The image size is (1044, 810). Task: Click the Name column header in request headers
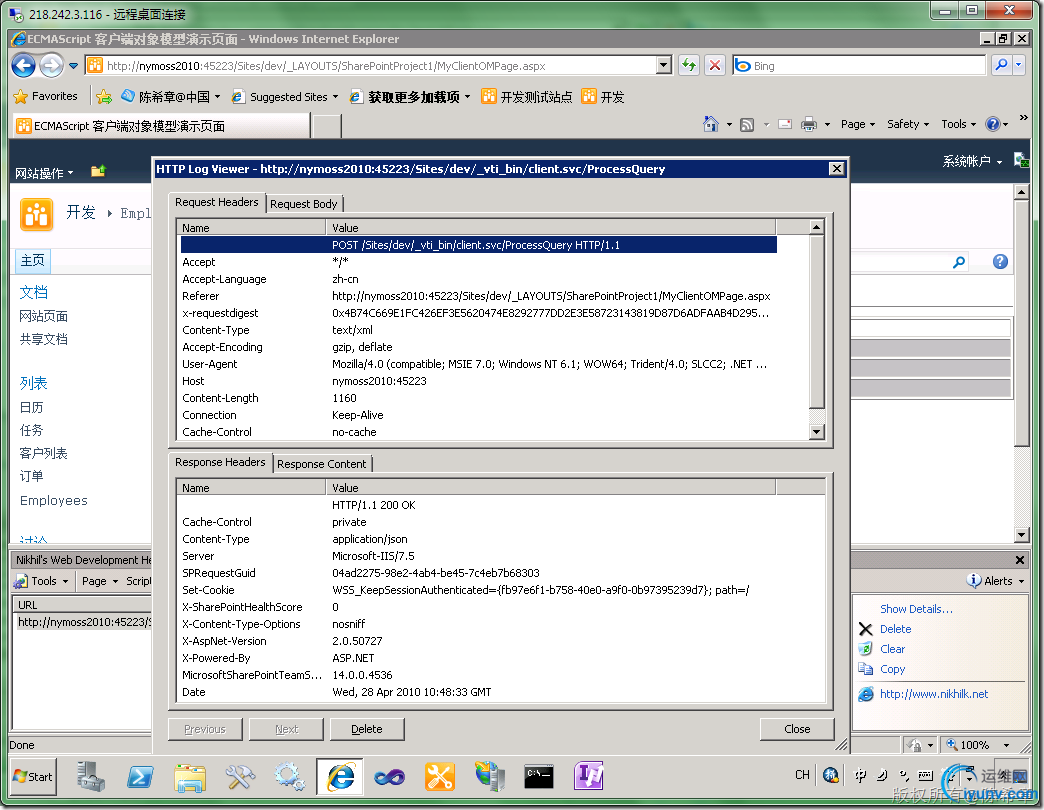[x=252, y=228]
